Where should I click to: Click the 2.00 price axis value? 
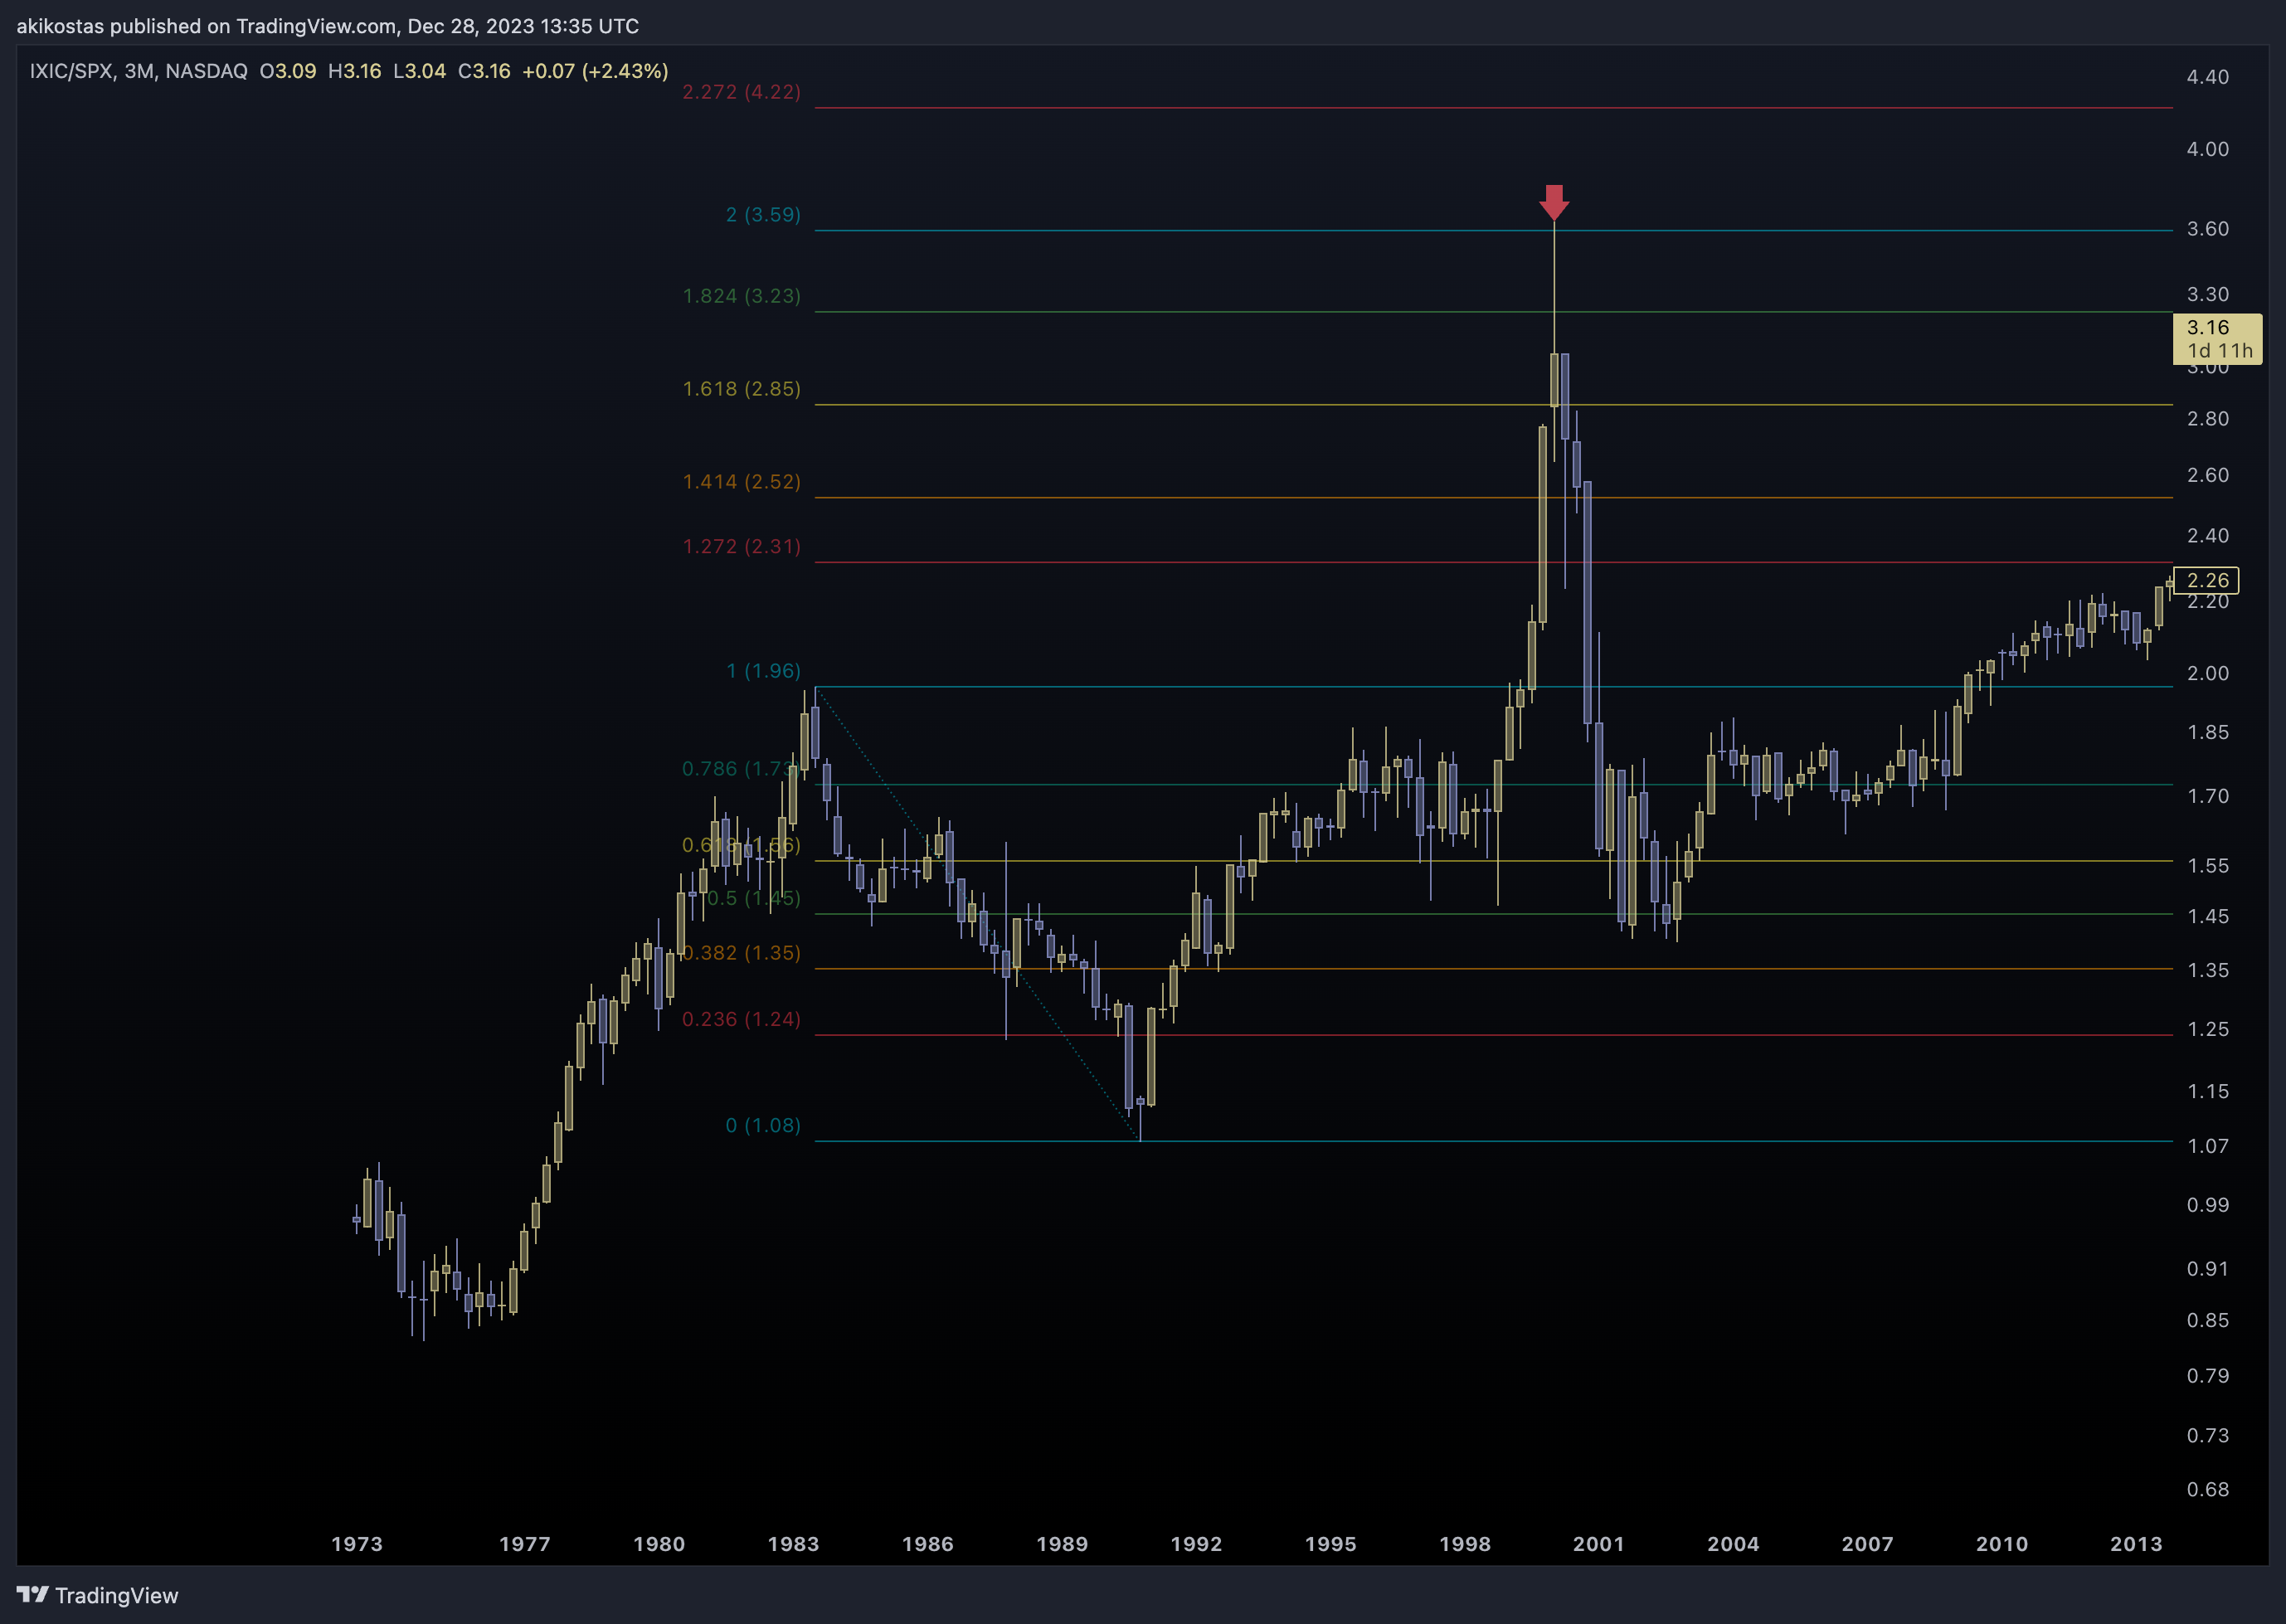pos(2208,673)
